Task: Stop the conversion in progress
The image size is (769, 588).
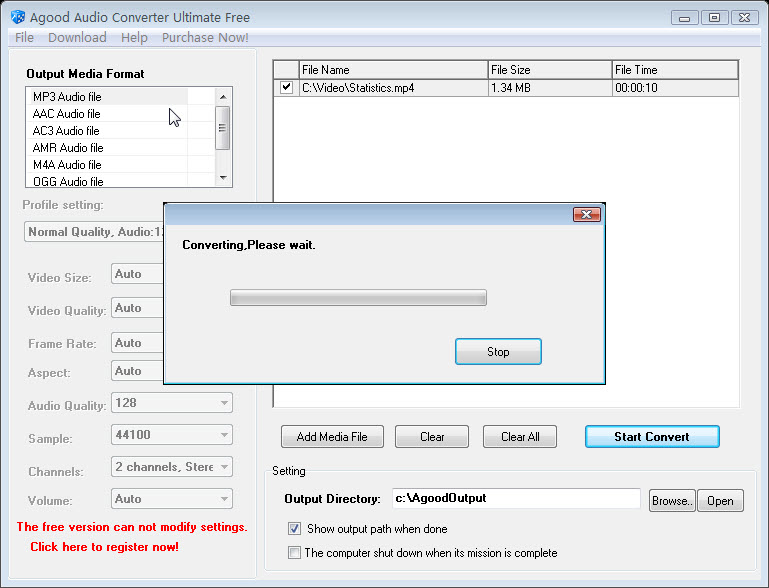Action: pos(498,352)
